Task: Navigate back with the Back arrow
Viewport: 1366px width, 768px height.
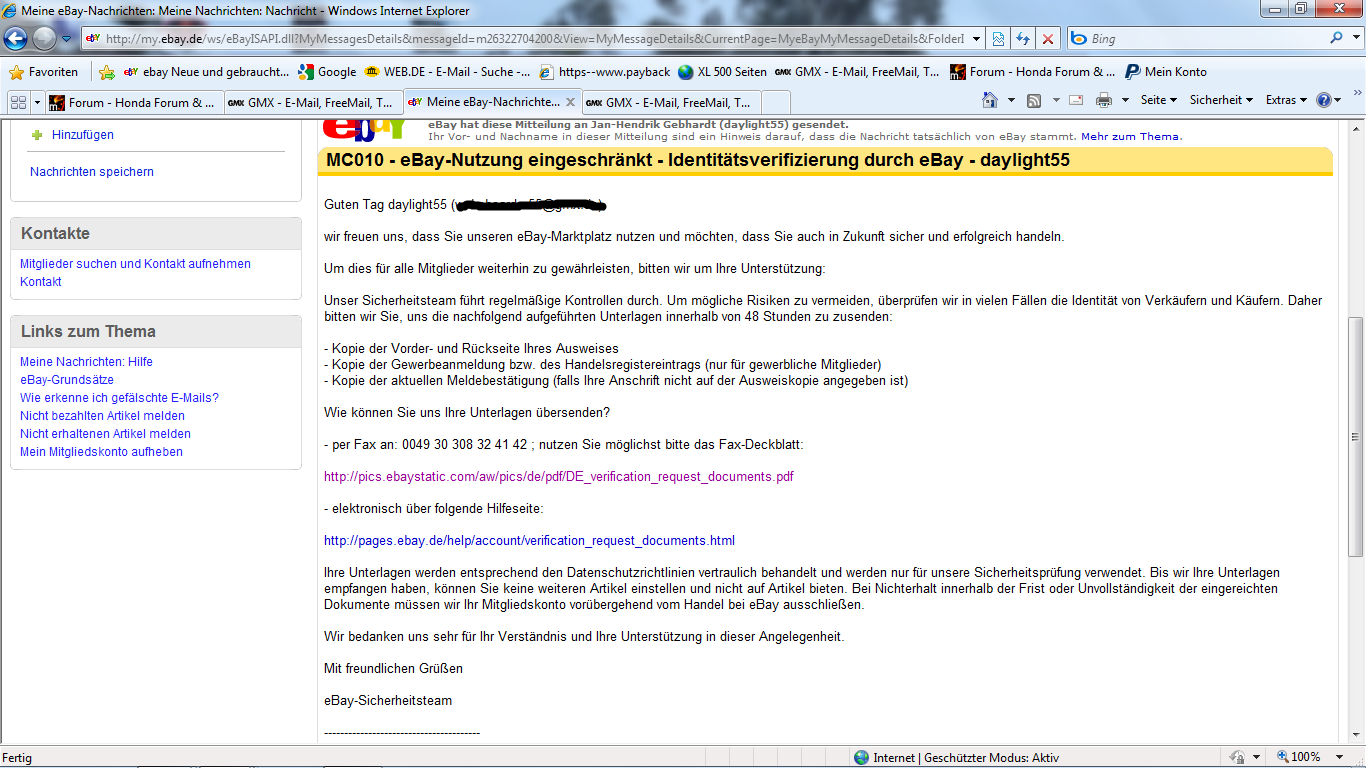Action: pos(16,38)
